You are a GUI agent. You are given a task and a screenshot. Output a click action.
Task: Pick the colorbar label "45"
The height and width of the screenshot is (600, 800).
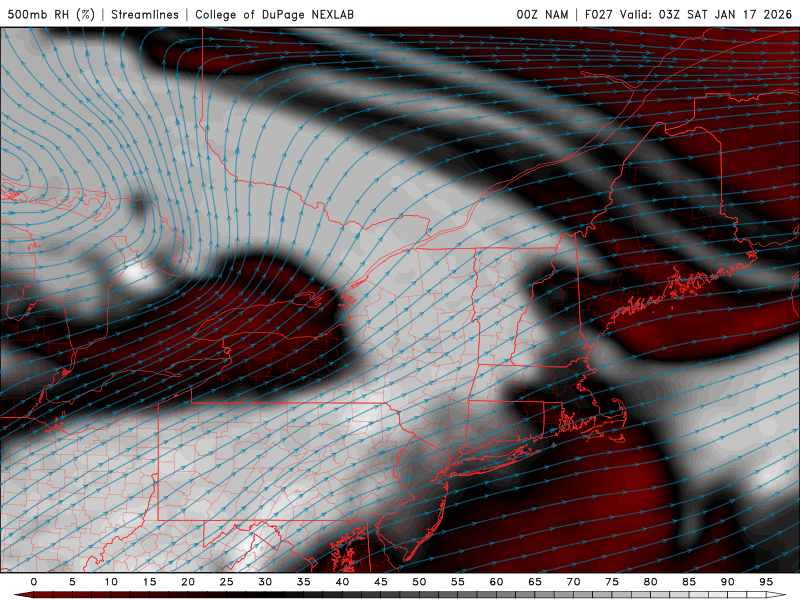pyautogui.click(x=380, y=582)
